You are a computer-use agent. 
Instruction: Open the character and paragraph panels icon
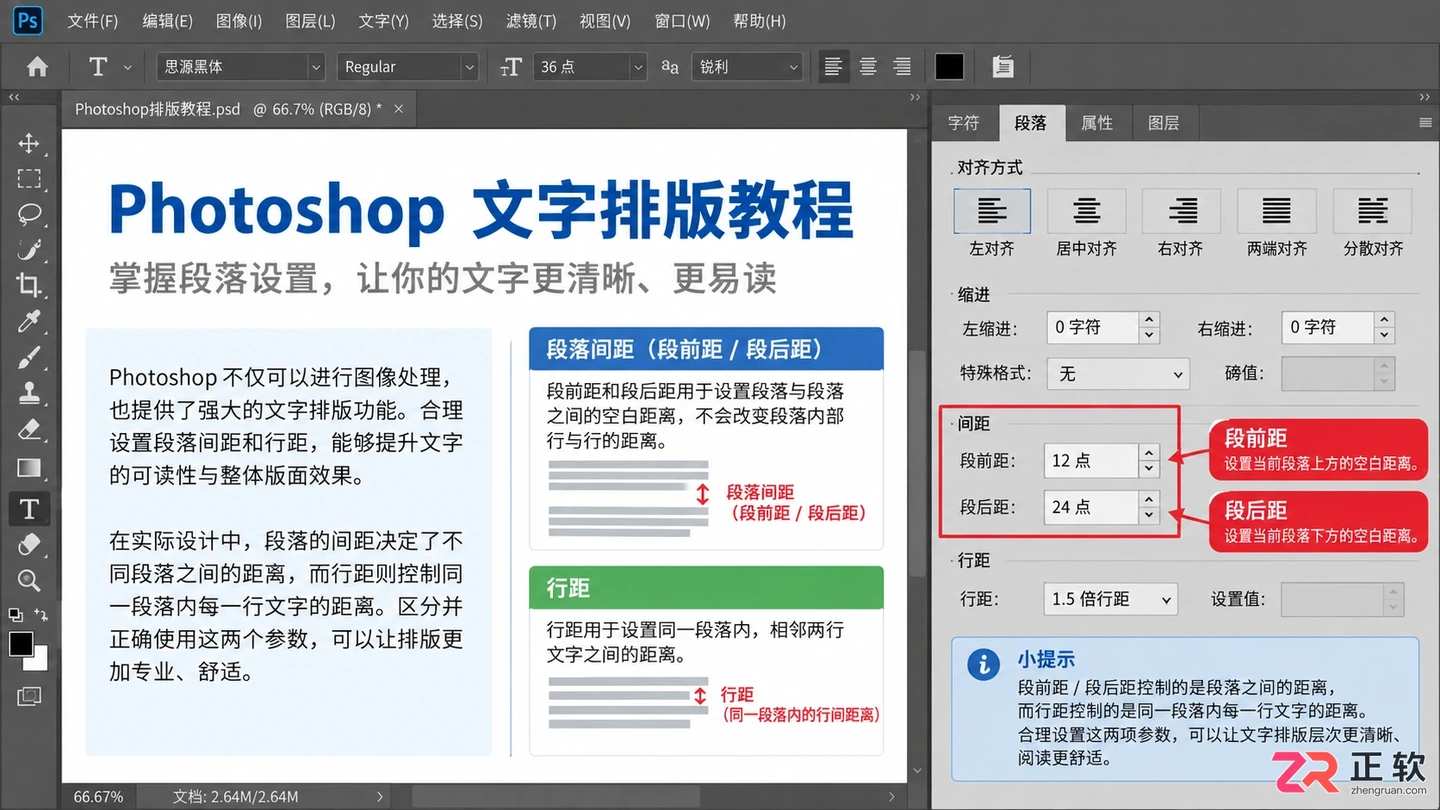[1003, 67]
